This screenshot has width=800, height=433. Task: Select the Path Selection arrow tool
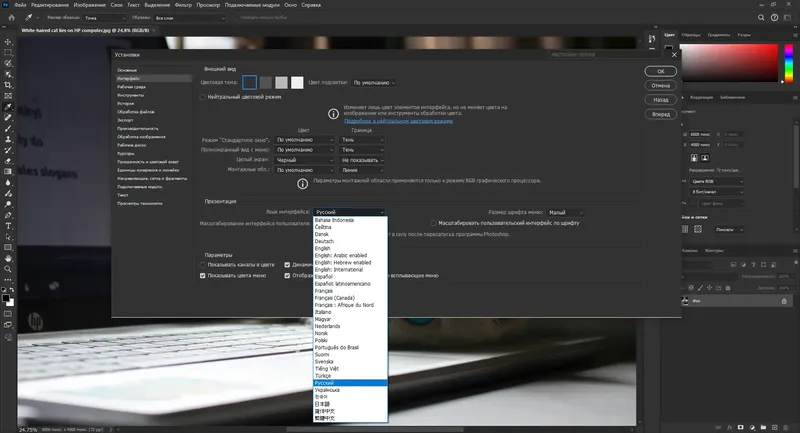point(8,237)
